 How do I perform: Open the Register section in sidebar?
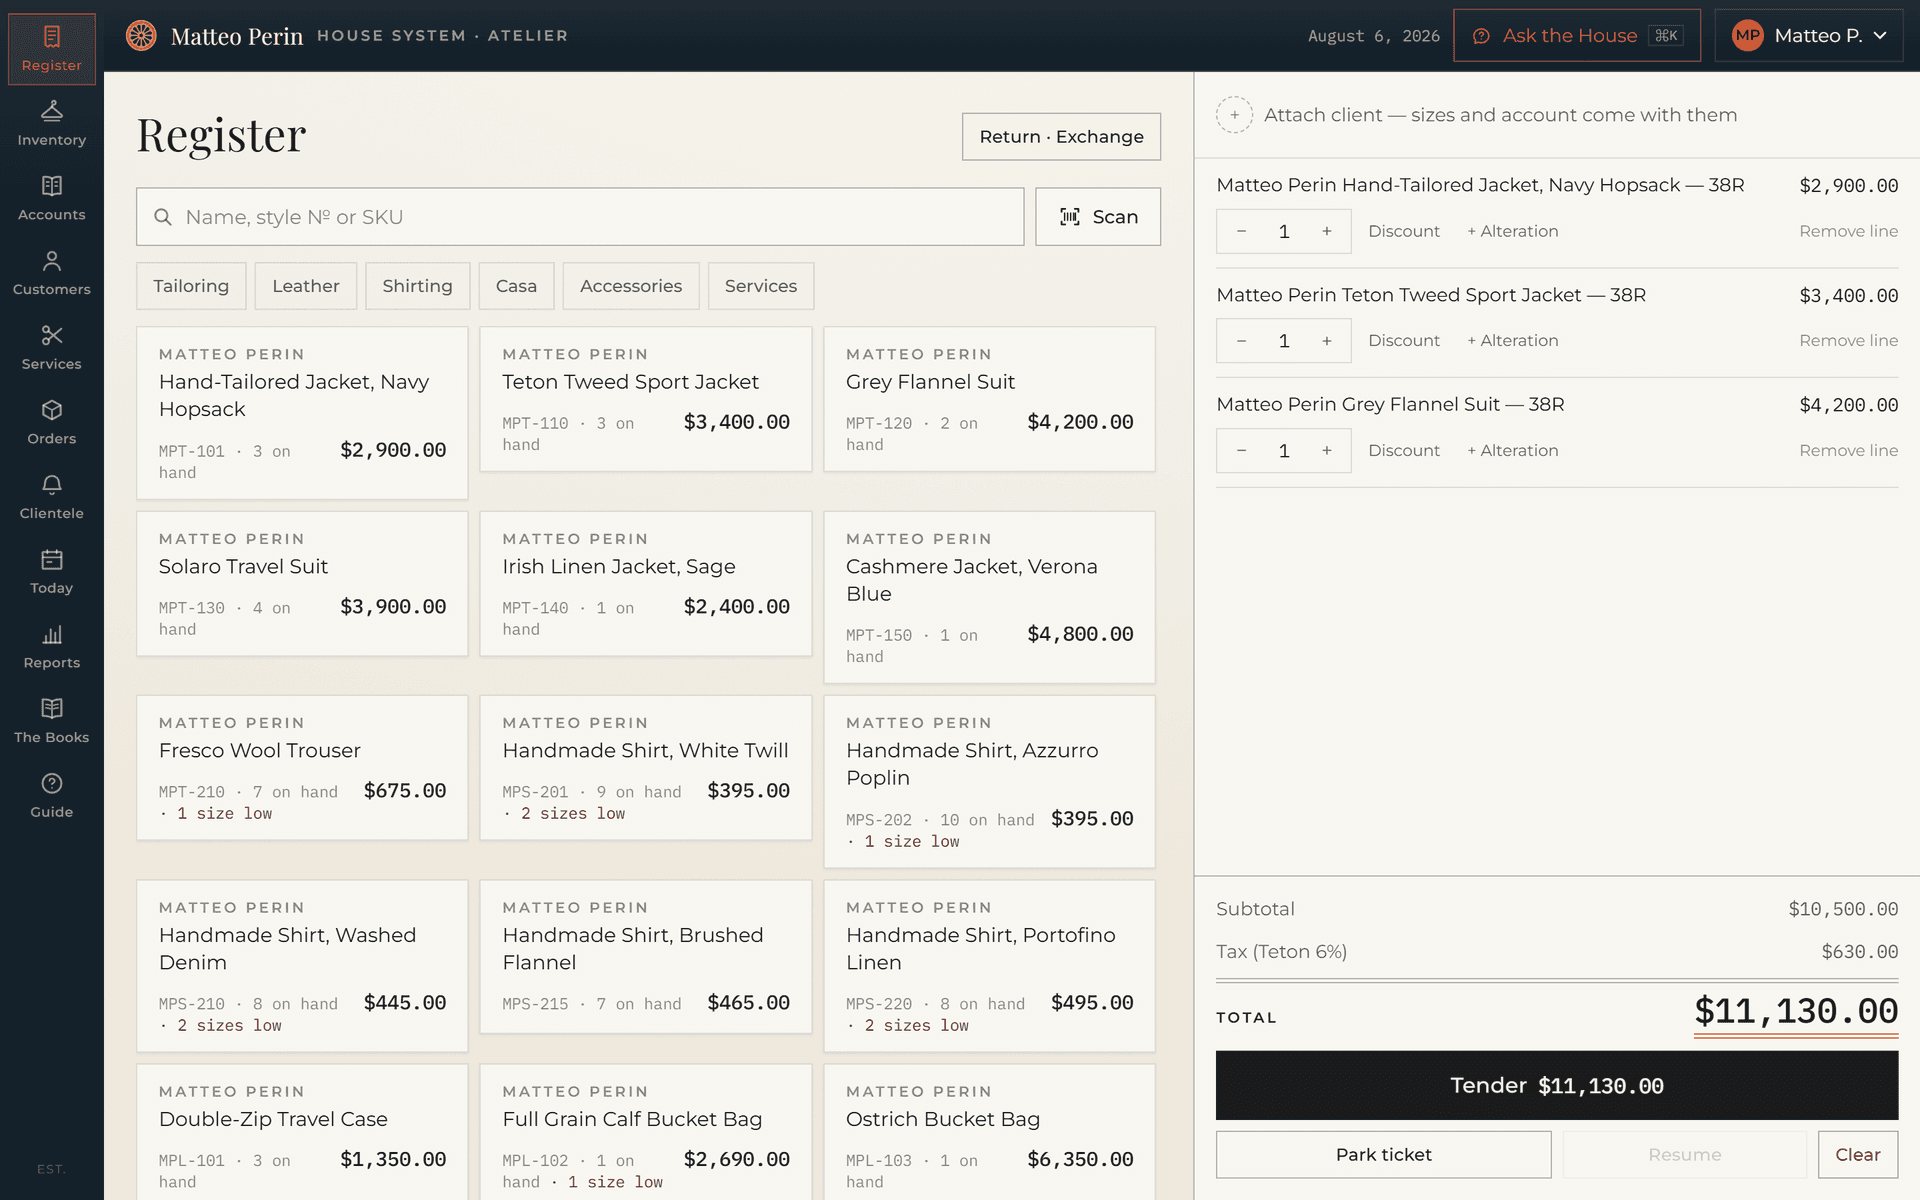pos(52,49)
